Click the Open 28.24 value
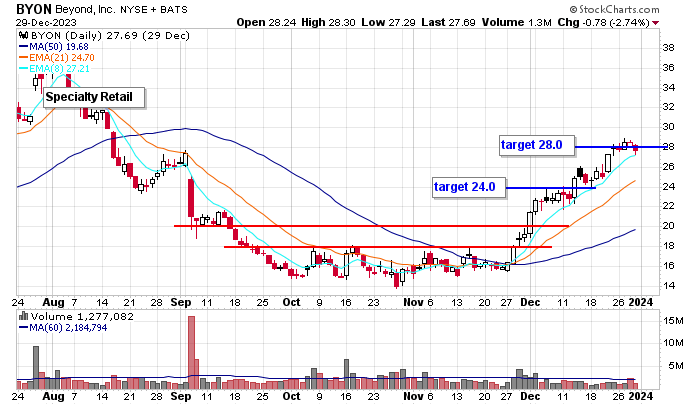This screenshot has height=405, width=700. pos(266,22)
